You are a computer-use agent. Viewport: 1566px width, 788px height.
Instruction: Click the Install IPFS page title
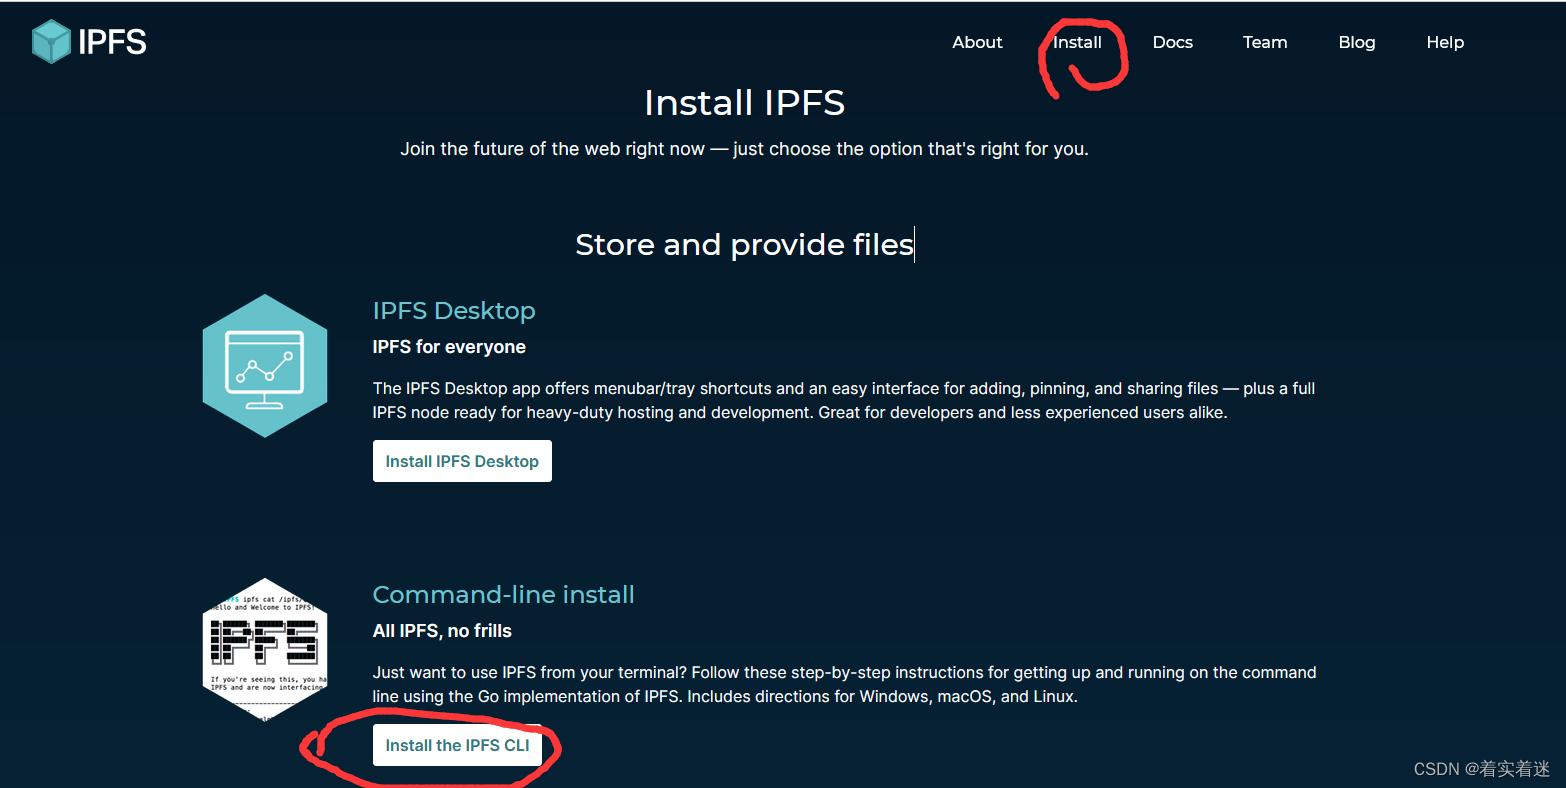pos(744,102)
